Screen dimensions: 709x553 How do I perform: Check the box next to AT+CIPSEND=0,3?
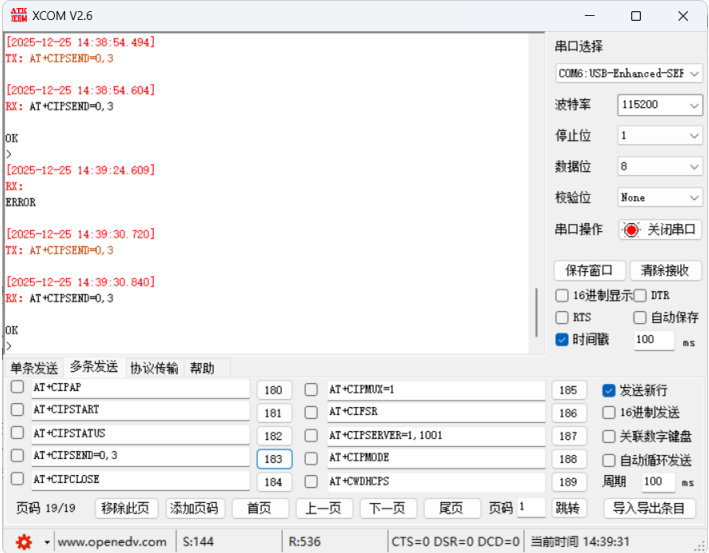click(17, 455)
